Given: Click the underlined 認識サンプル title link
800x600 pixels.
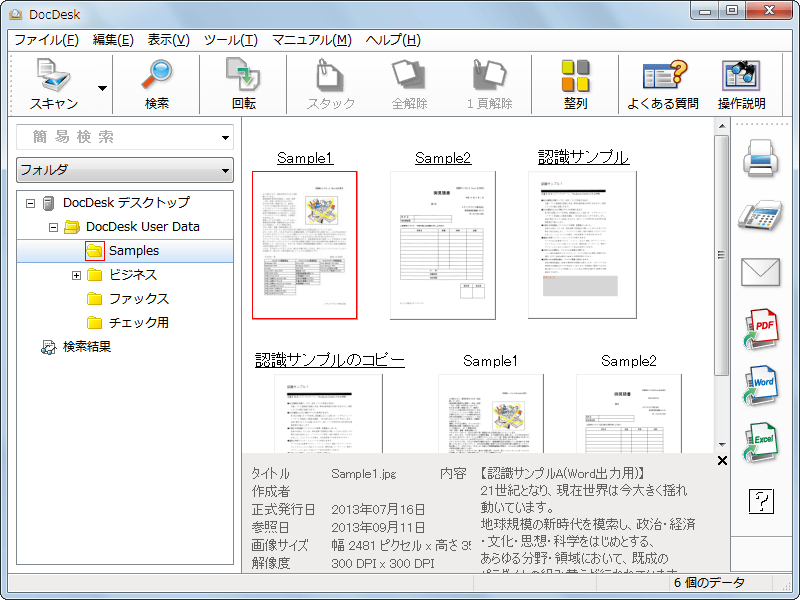Looking at the screenshot, I should pyautogui.click(x=583, y=157).
